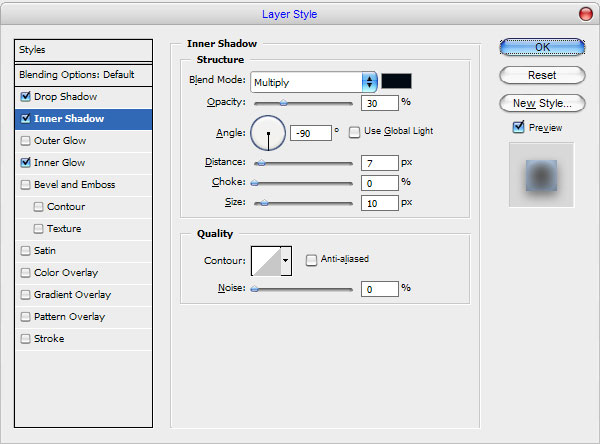This screenshot has width=600, height=444.
Task: Select the Styles entry in list
Action: pyautogui.click(x=83, y=50)
